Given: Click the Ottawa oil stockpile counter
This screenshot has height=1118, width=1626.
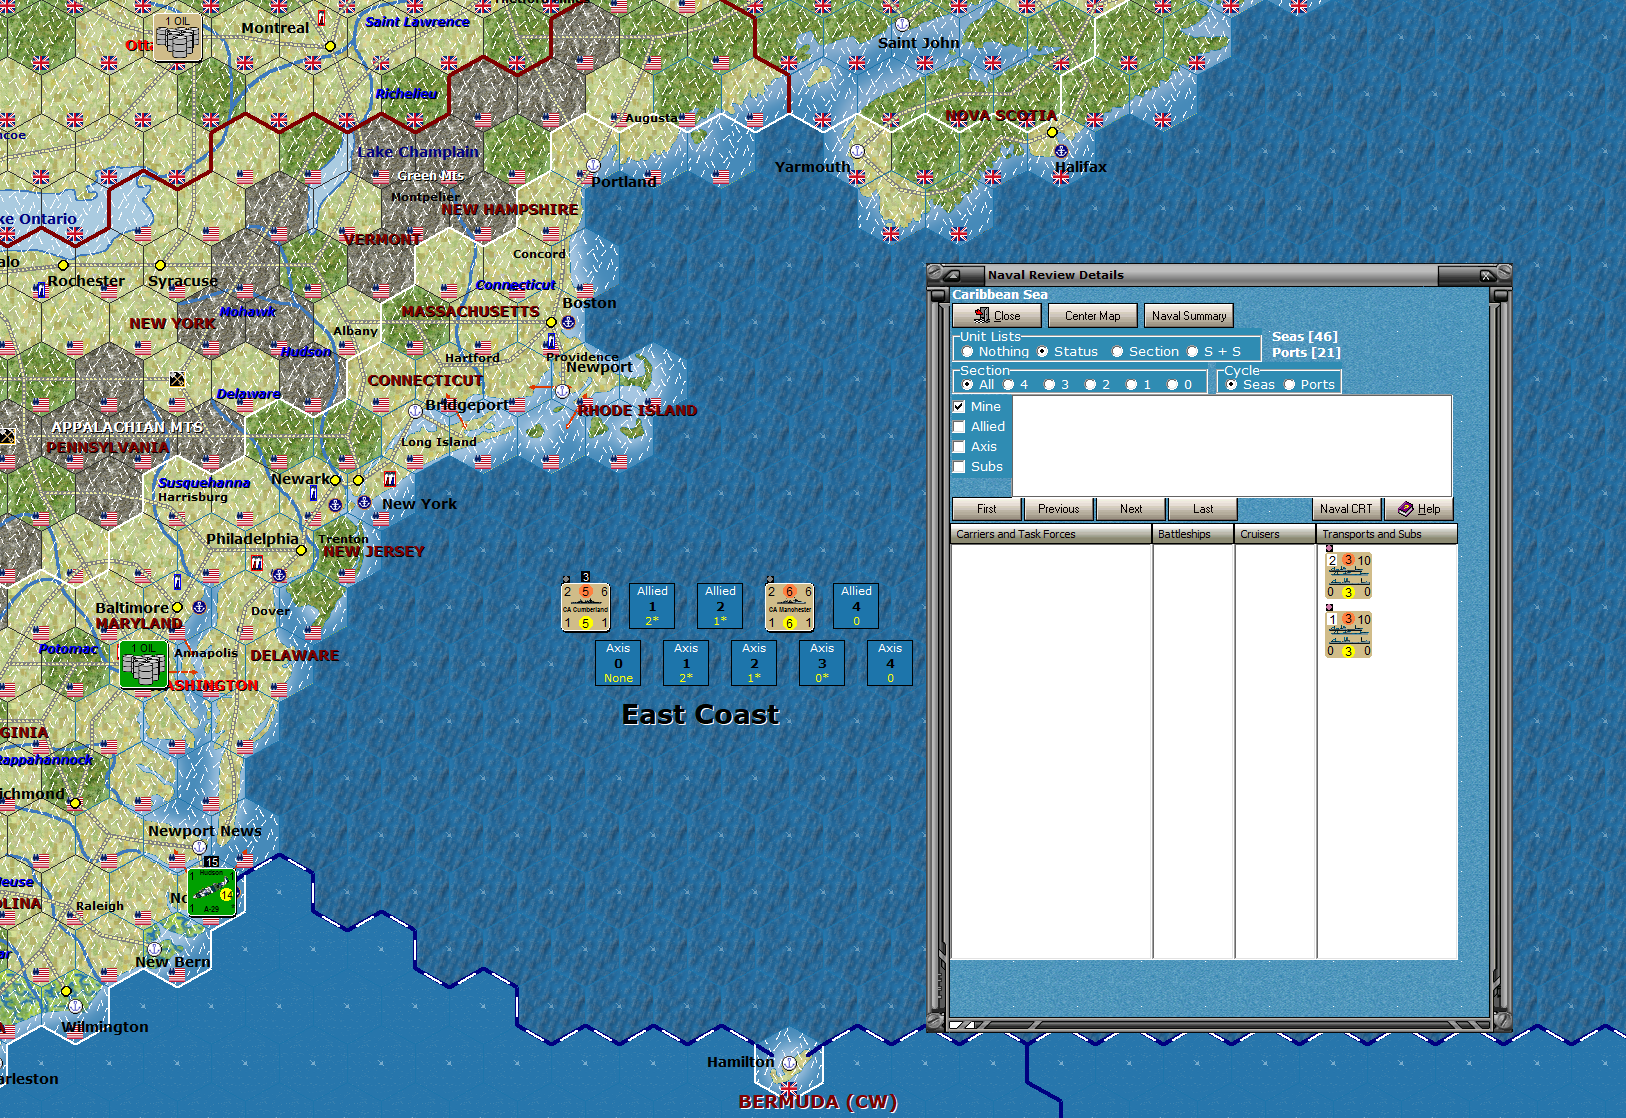Looking at the screenshot, I should coord(177,38).
